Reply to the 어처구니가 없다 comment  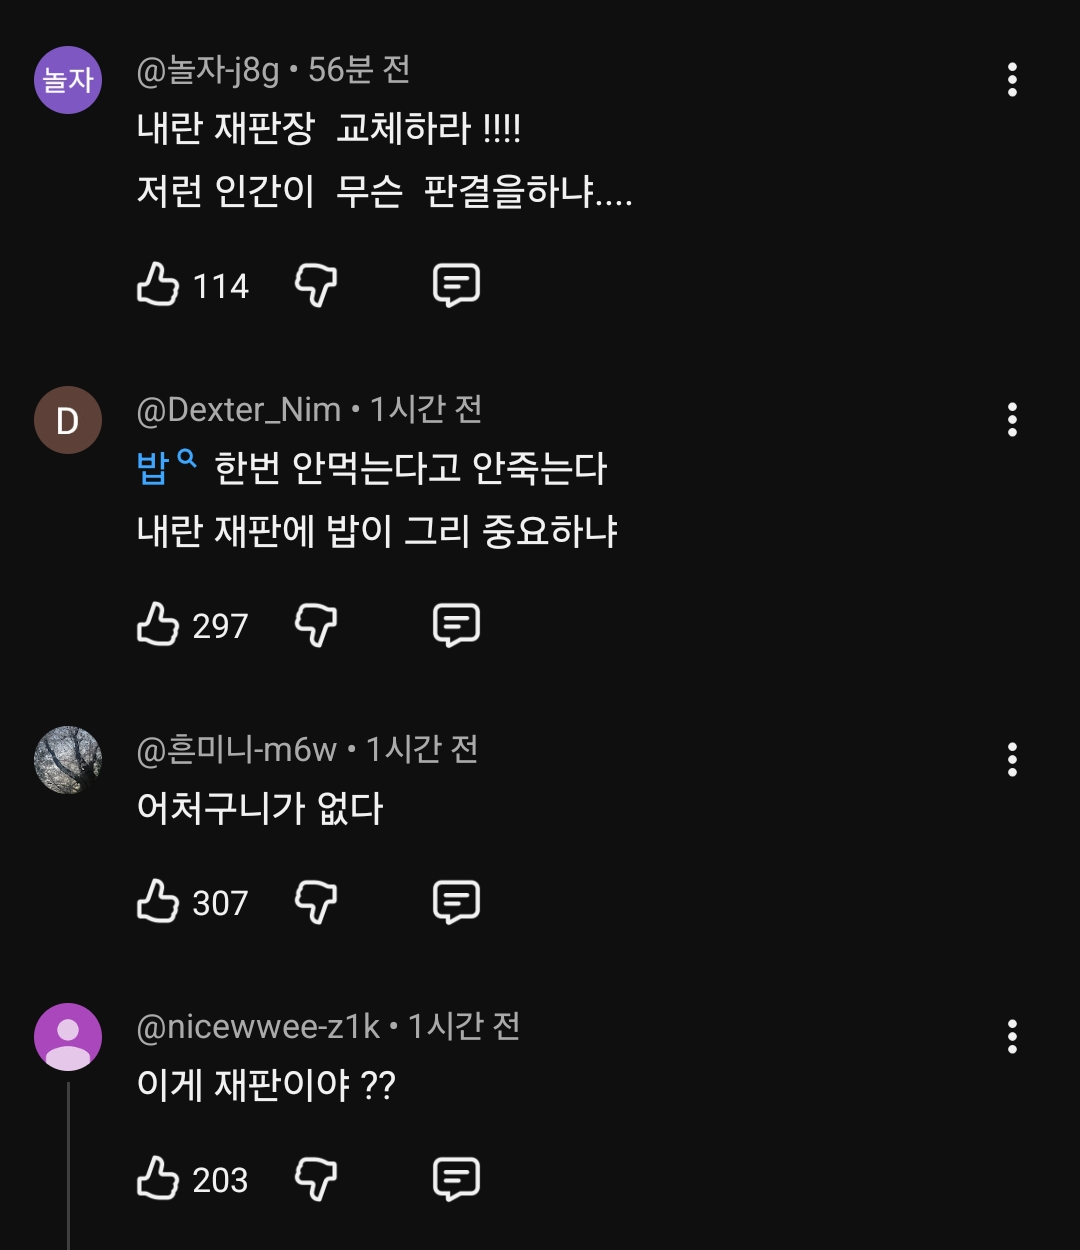(x=456, y=902)
